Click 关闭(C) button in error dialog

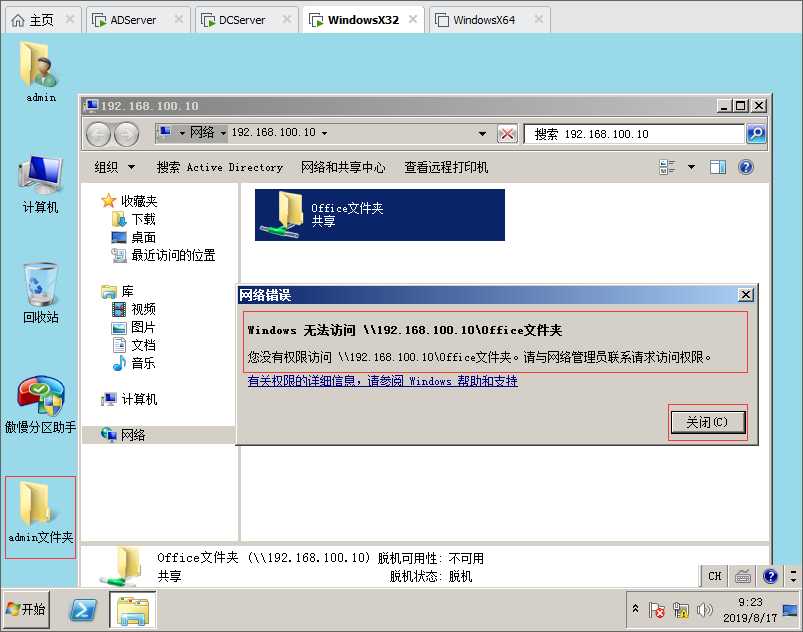tap(707, 423)
